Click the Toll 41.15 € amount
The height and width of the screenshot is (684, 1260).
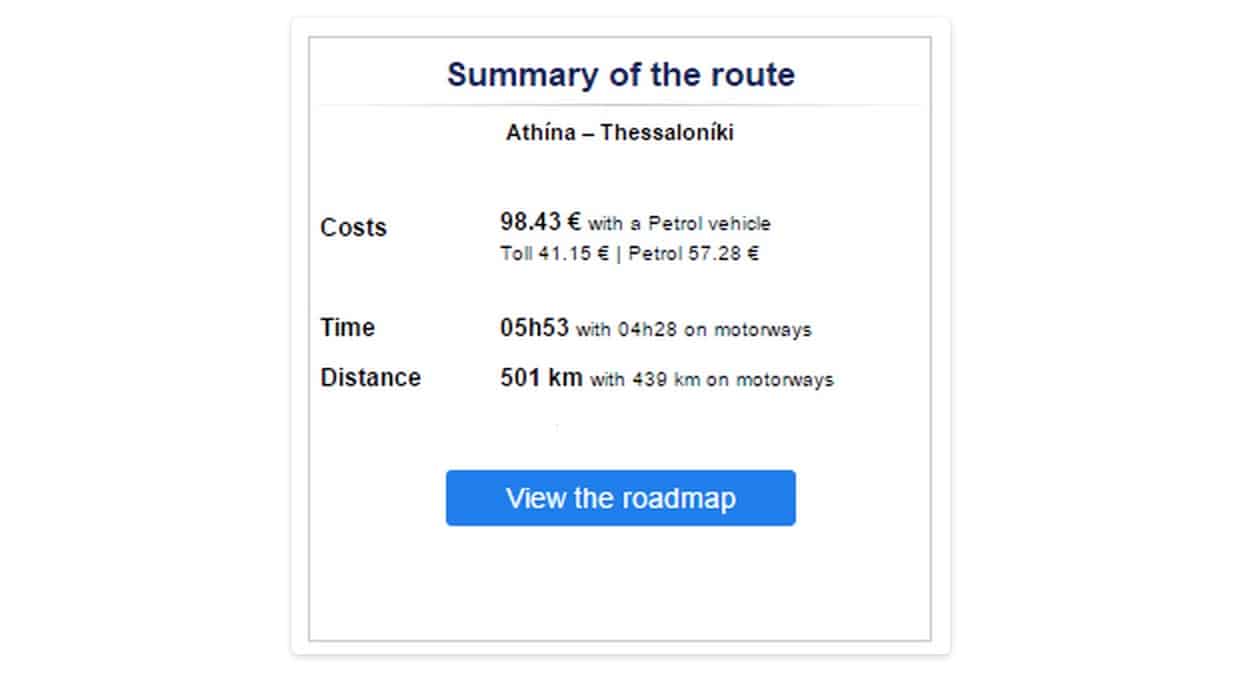[x=554, y=254]
